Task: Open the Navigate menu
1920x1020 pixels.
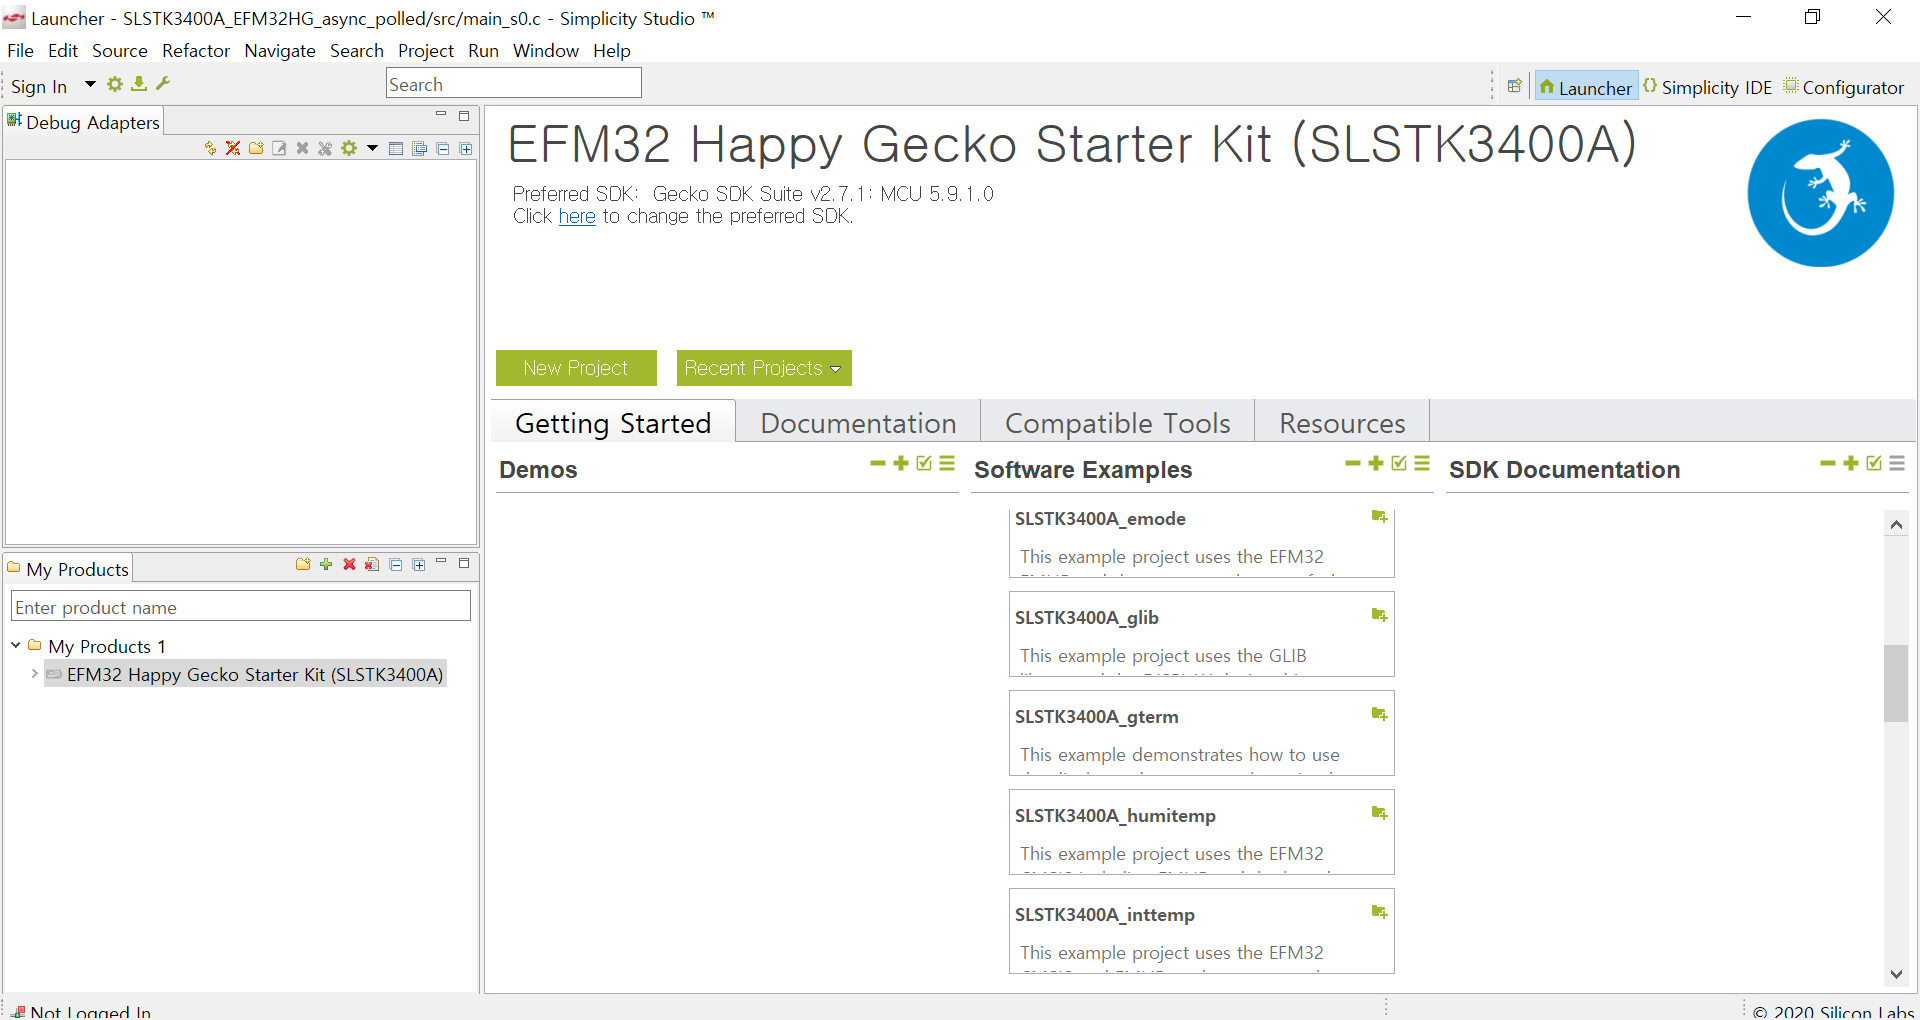Action: pos(280,51)
